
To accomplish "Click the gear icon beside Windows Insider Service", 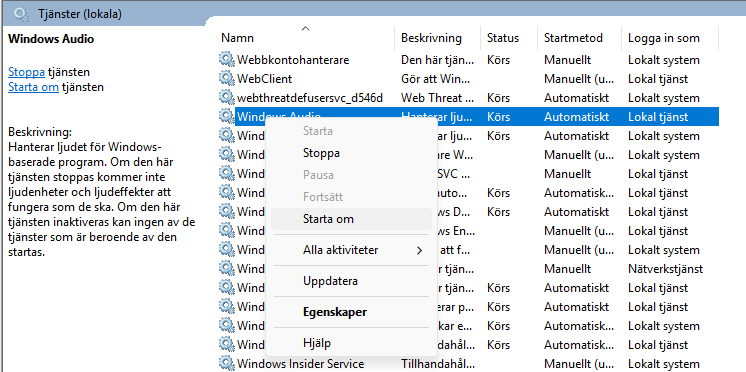I will pos(226,364).
